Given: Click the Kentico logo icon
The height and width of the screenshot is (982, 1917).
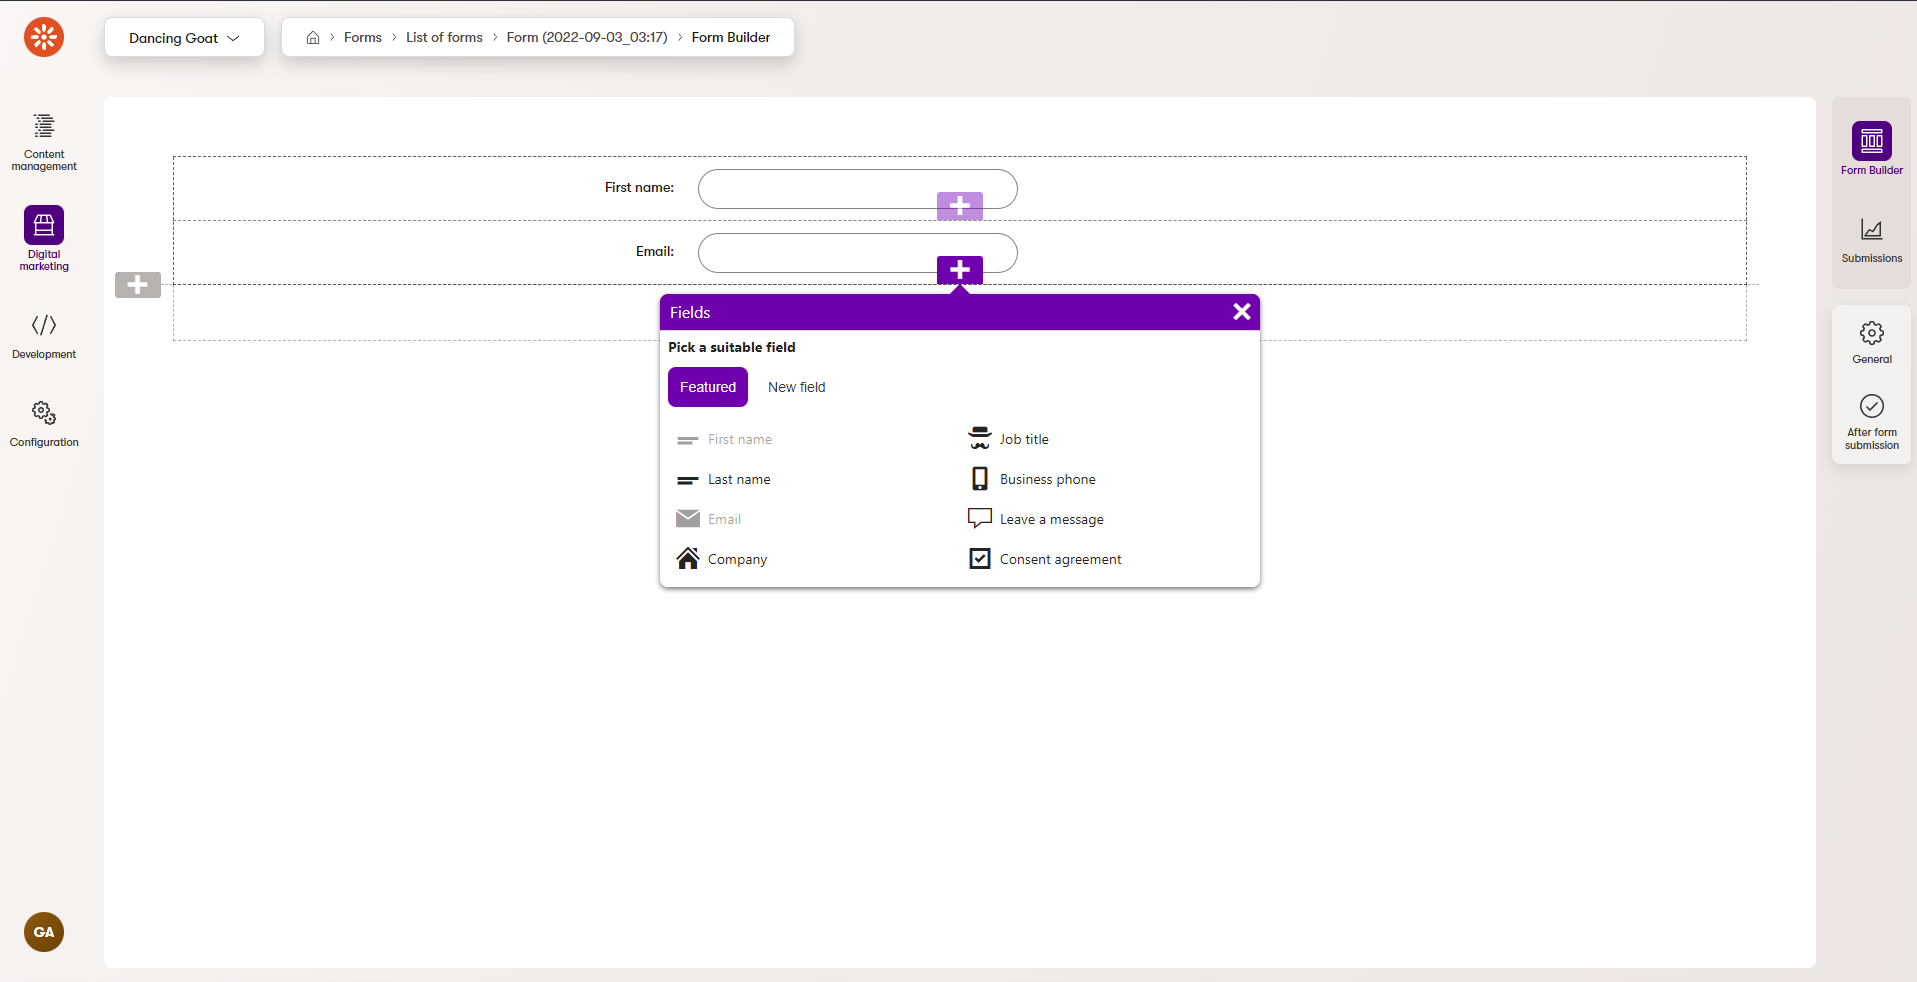Looking at the screenshot, I should point(44,37).
